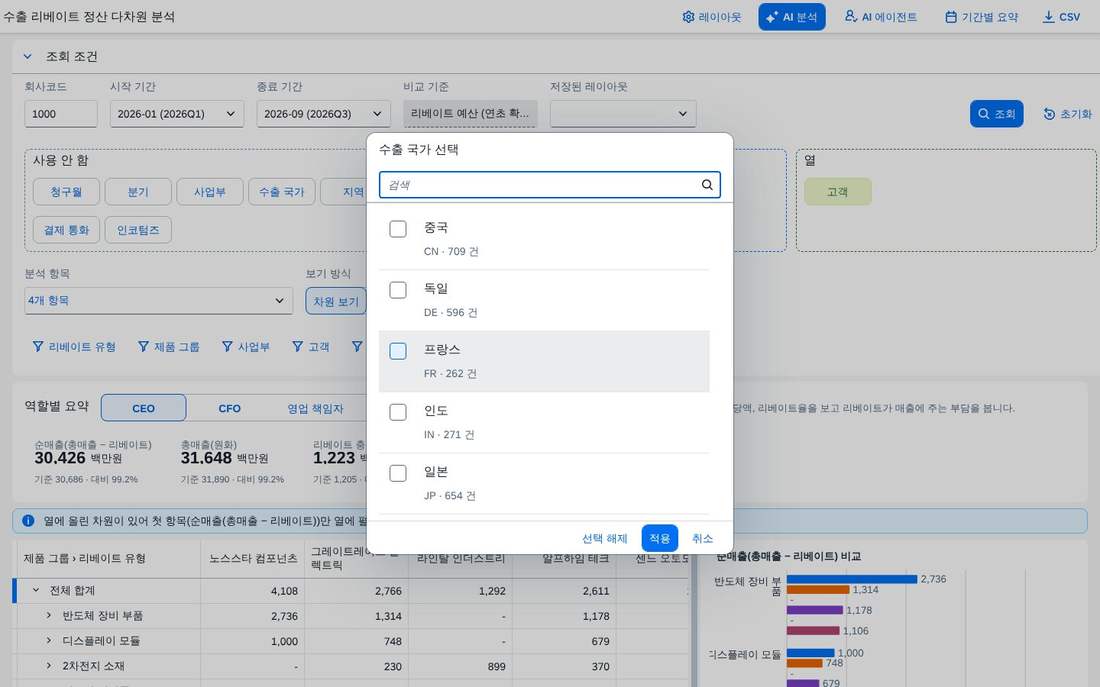The image size is (1100, 687).
Task: Expand the 2차전지 소재 row
Action: (x=48, y=665)
